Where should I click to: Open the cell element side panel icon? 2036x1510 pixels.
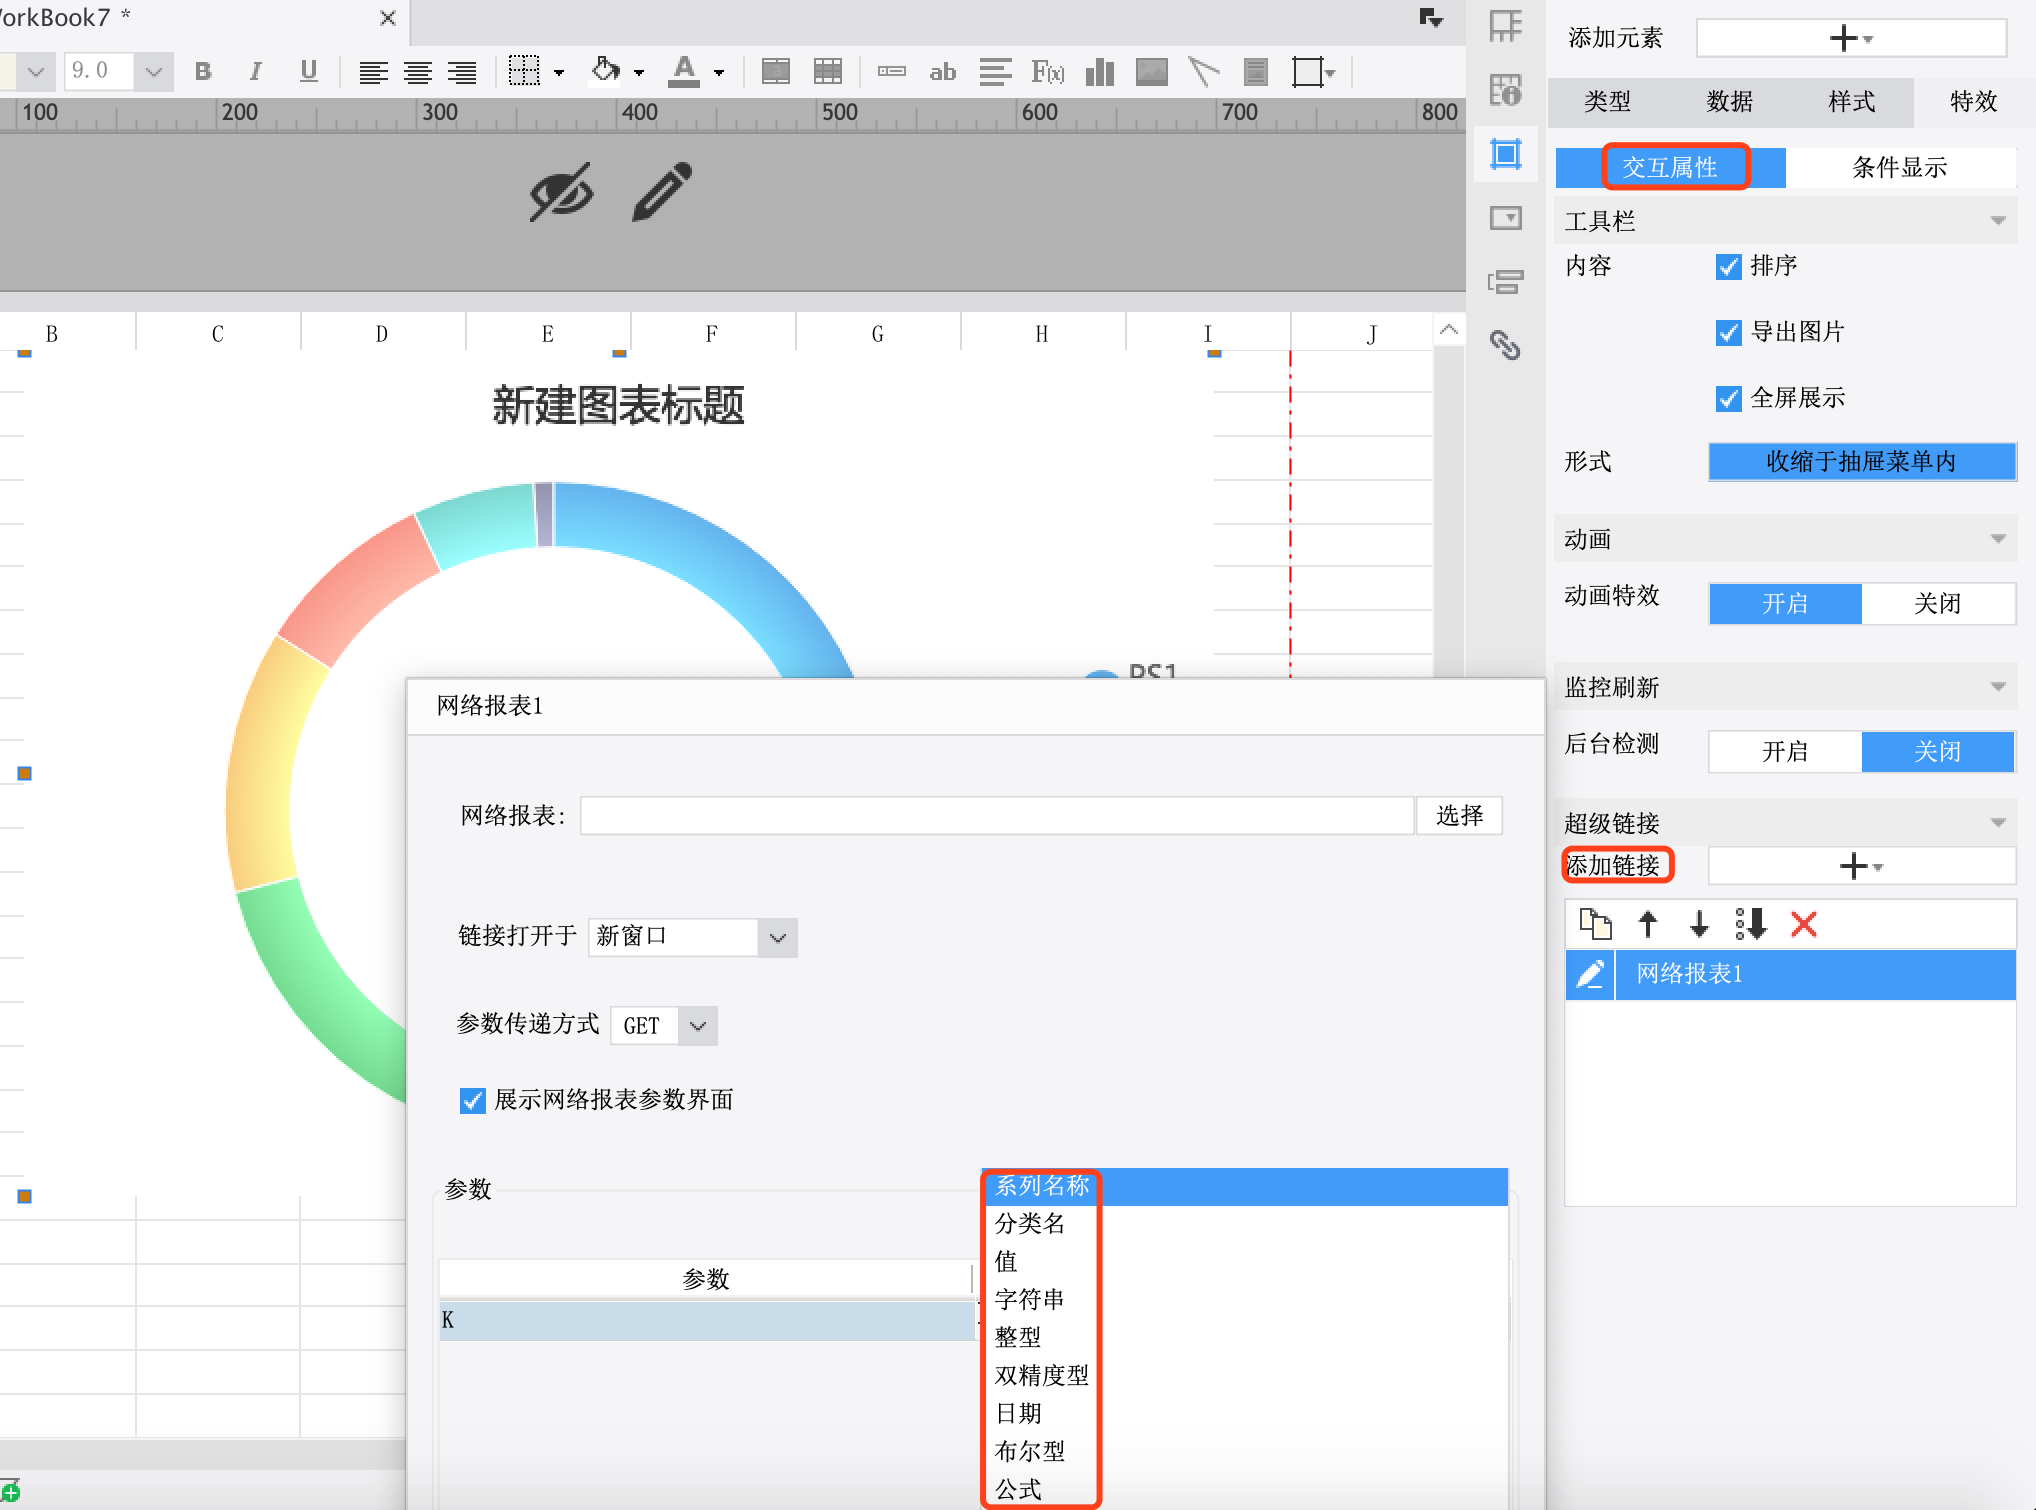(x=1506, y=27)
